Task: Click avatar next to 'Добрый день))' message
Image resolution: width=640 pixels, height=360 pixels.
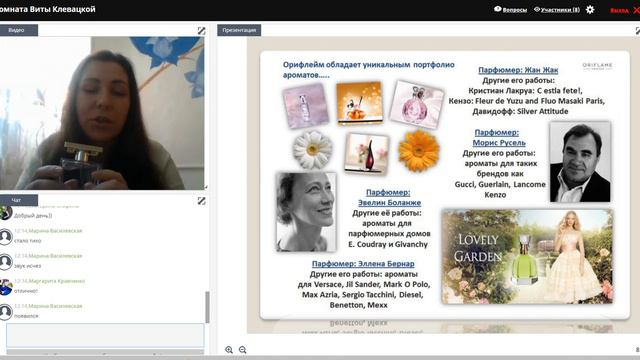Action: point(6,212)
